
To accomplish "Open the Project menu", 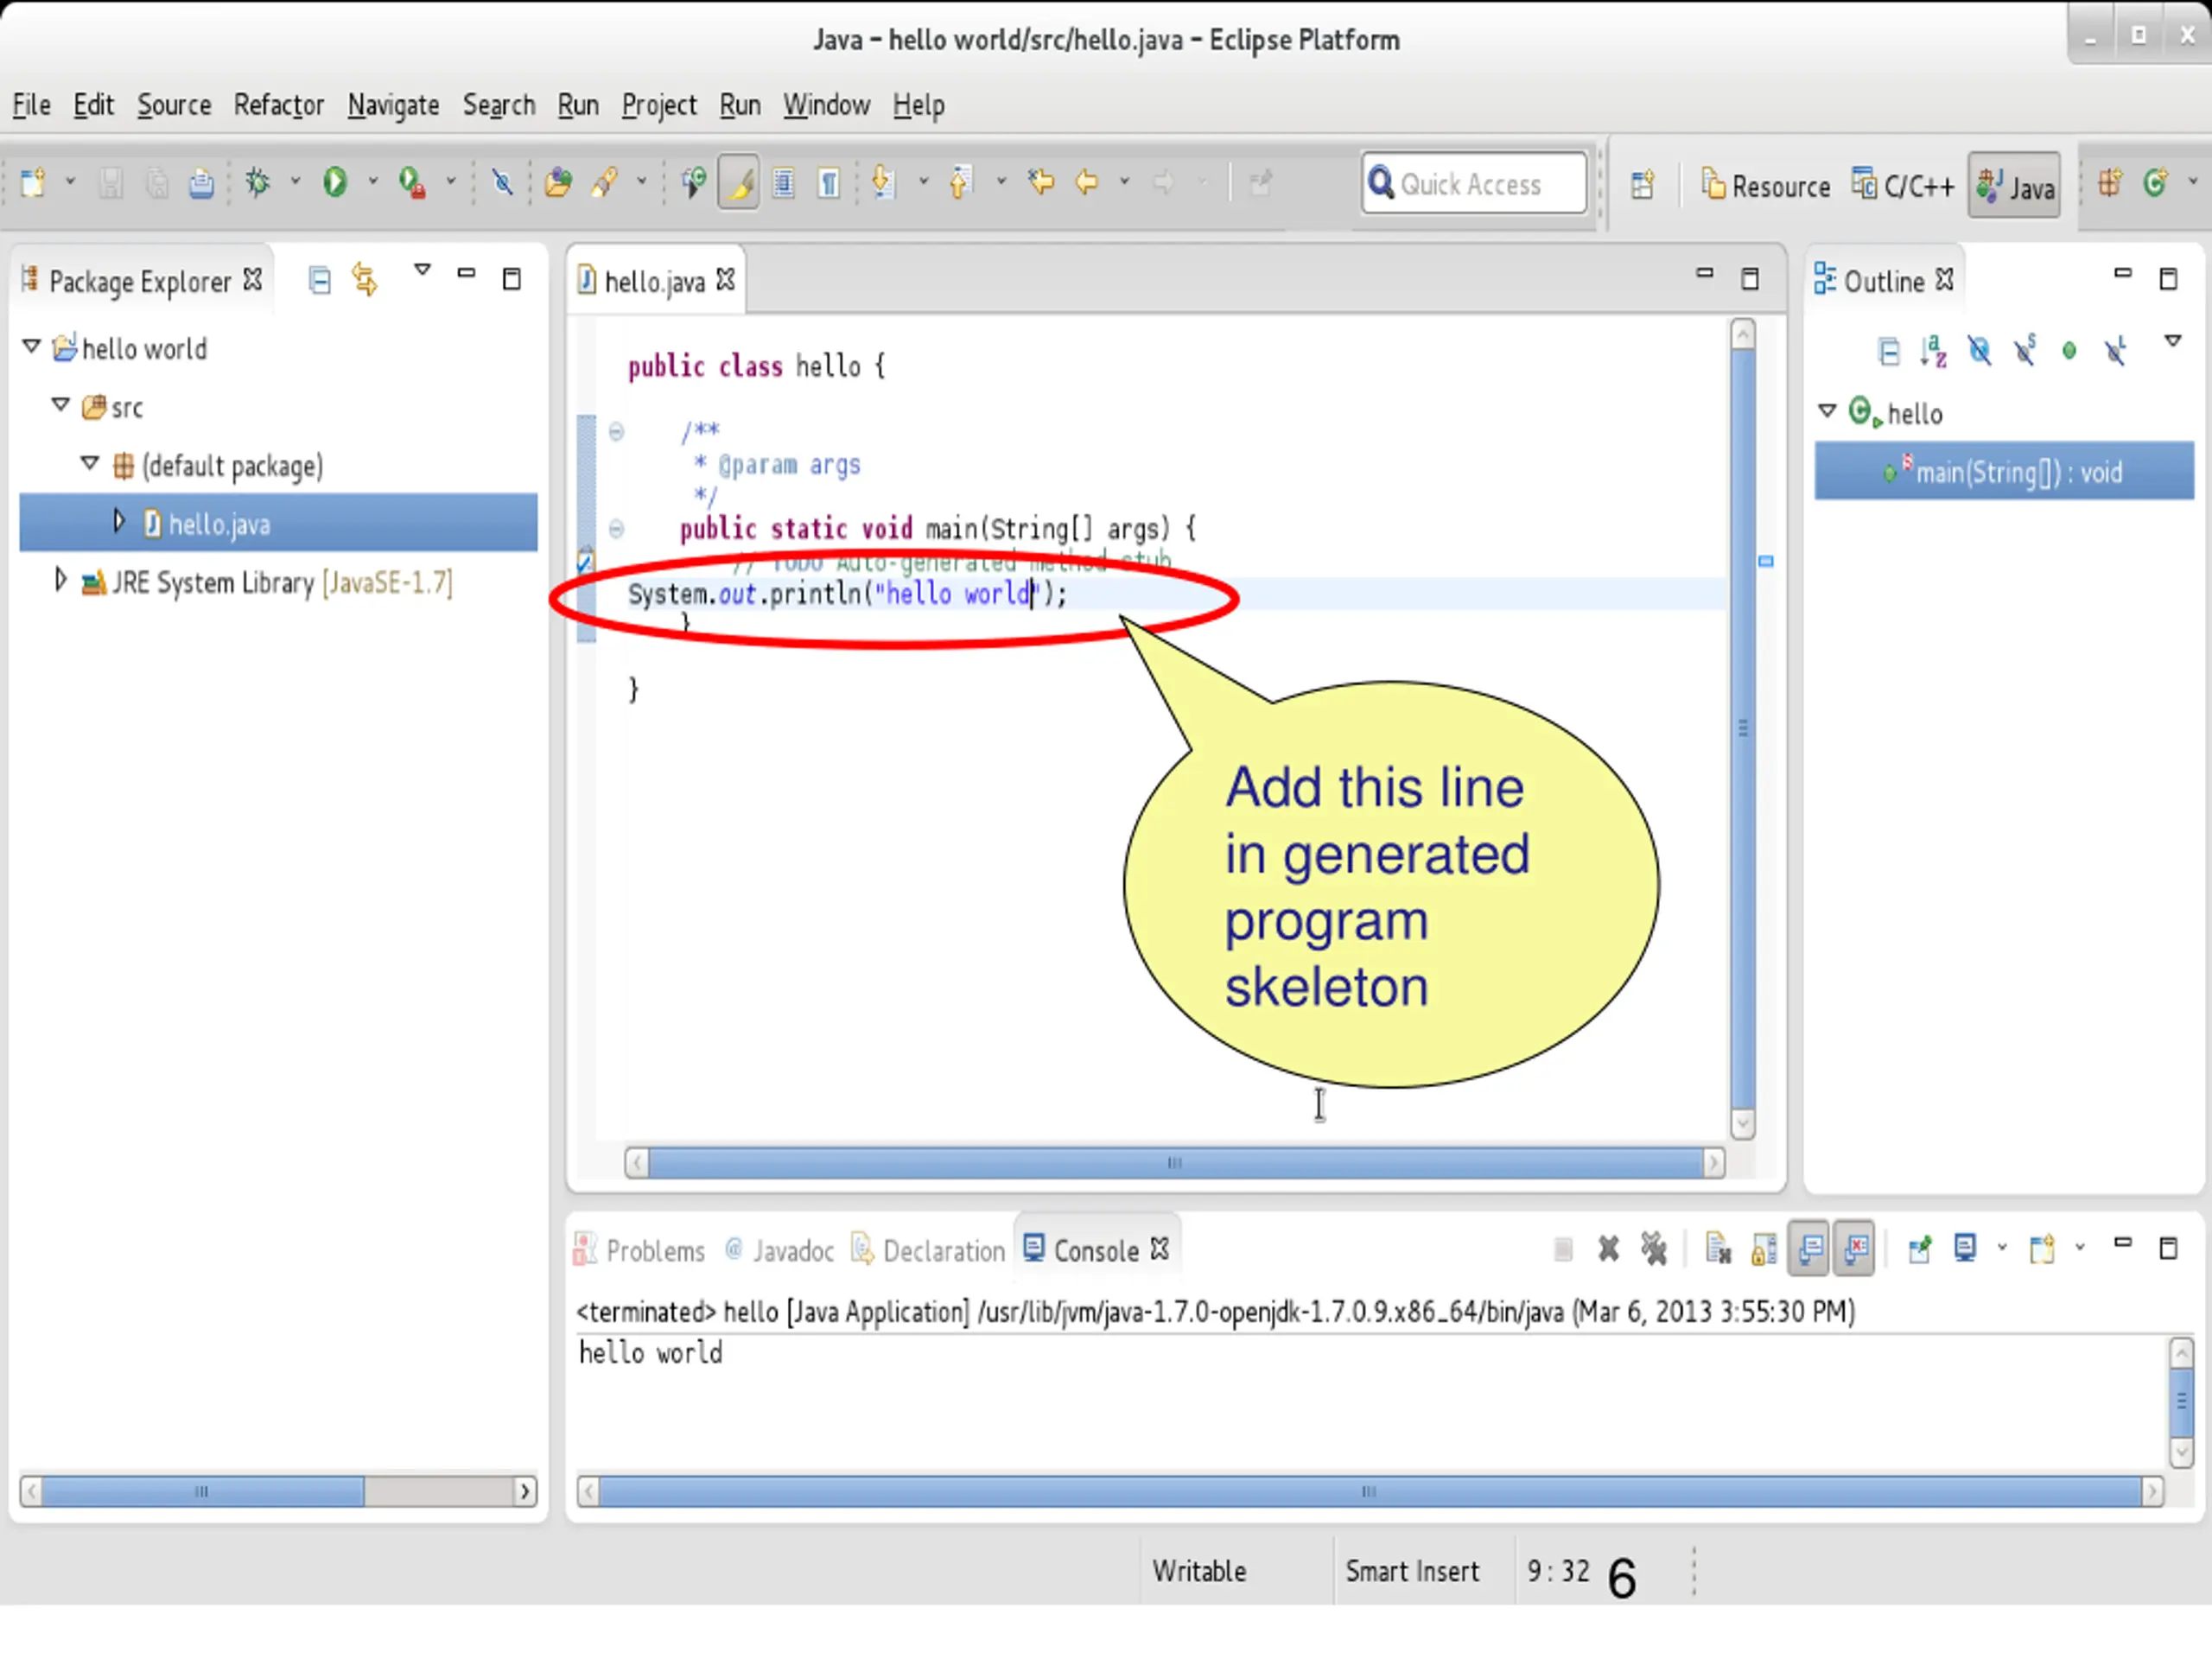I will click(658, 105).
